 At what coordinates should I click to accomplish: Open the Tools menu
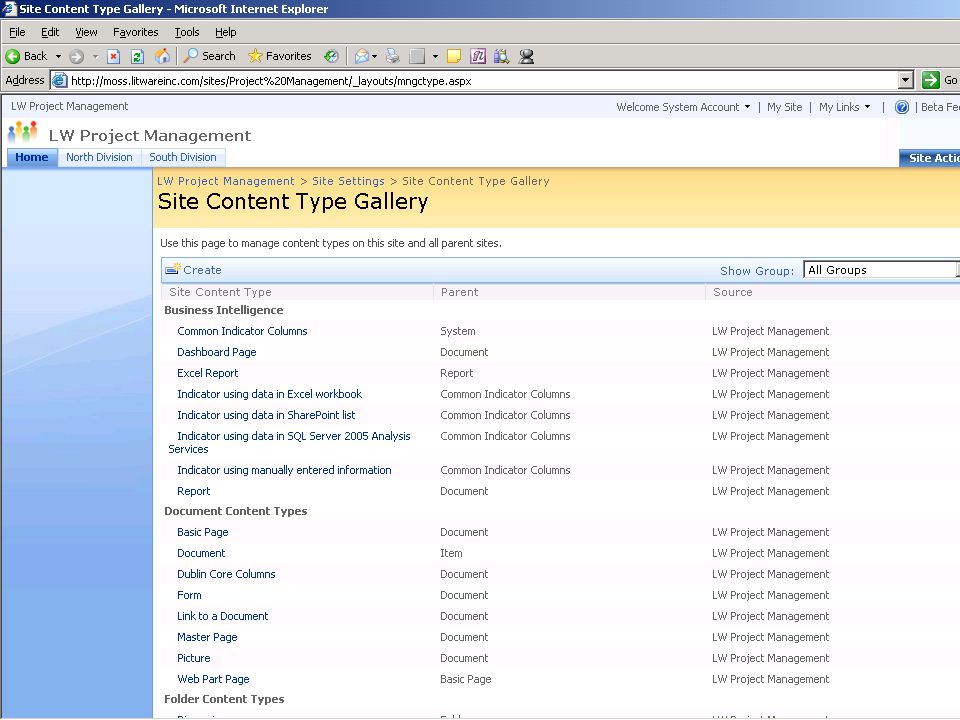click(x=187, y=32)
